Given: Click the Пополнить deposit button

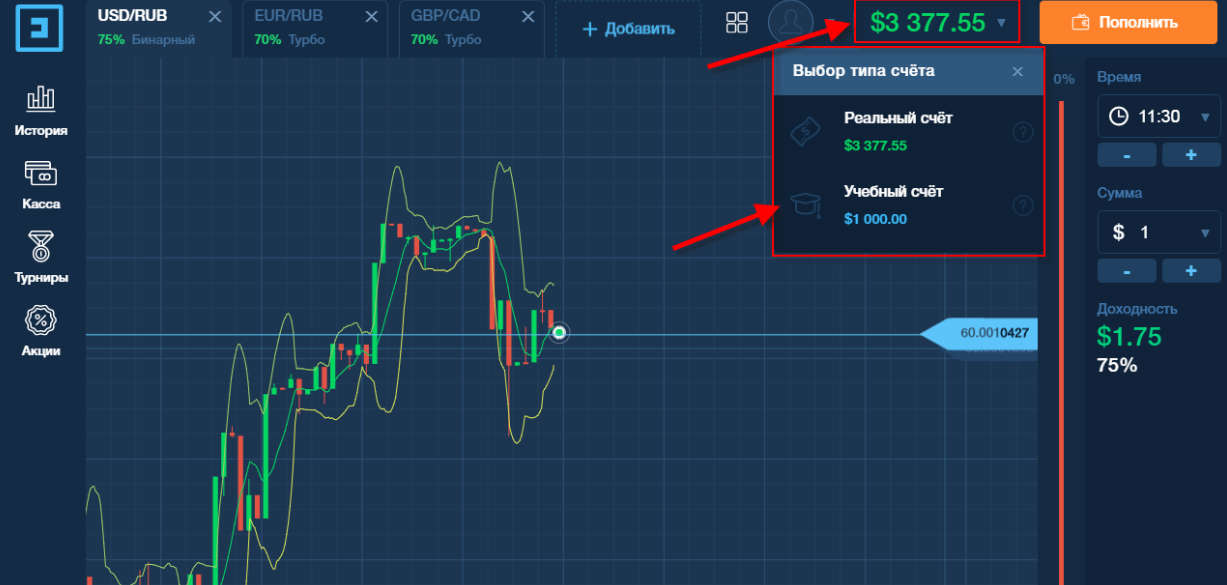Looking at the screenshot, I should 1127,22.
